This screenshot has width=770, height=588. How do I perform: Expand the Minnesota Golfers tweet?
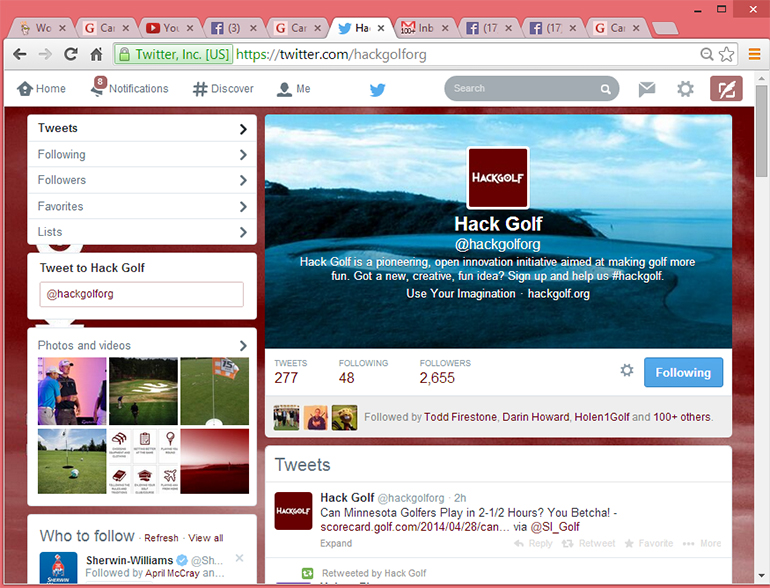[x=336, y=543]
